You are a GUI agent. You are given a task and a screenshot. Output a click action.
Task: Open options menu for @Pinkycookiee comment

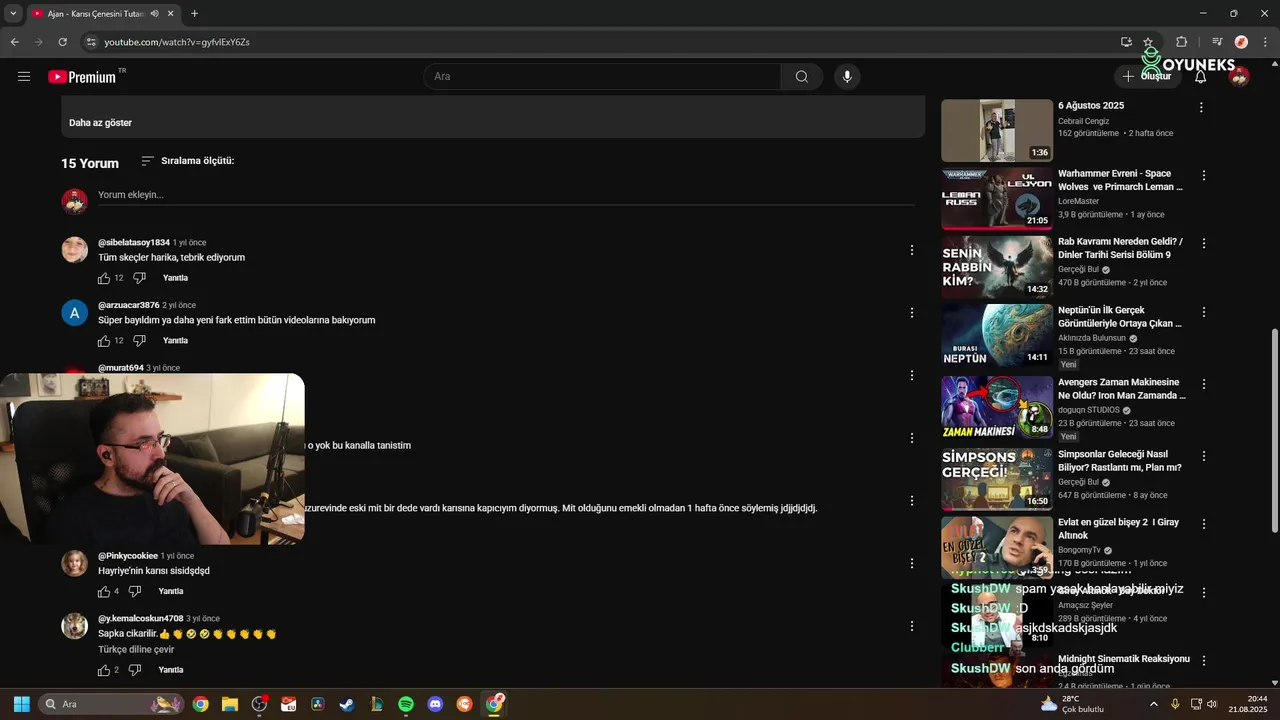[911, 563]
